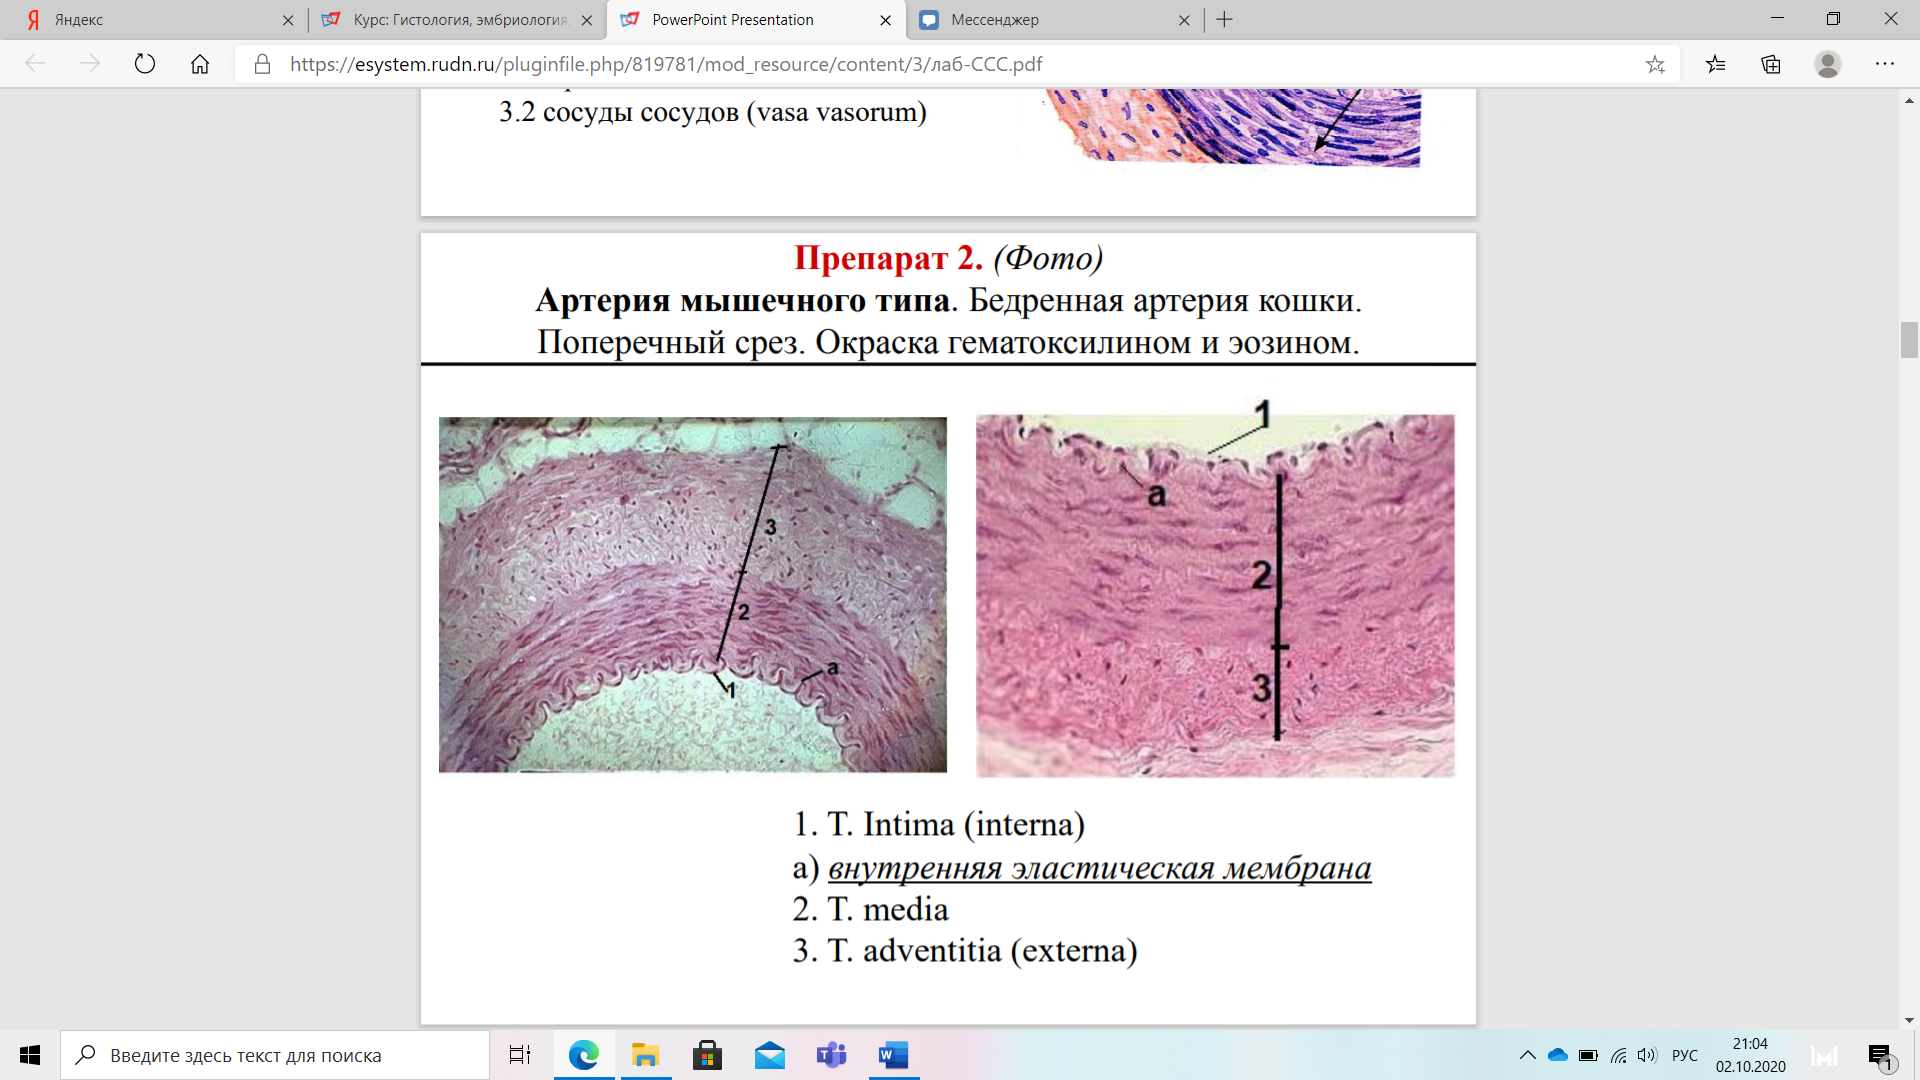Click the scrollbar up arrow
The image size is (1920, 1080).
[x=1909, y=101]
